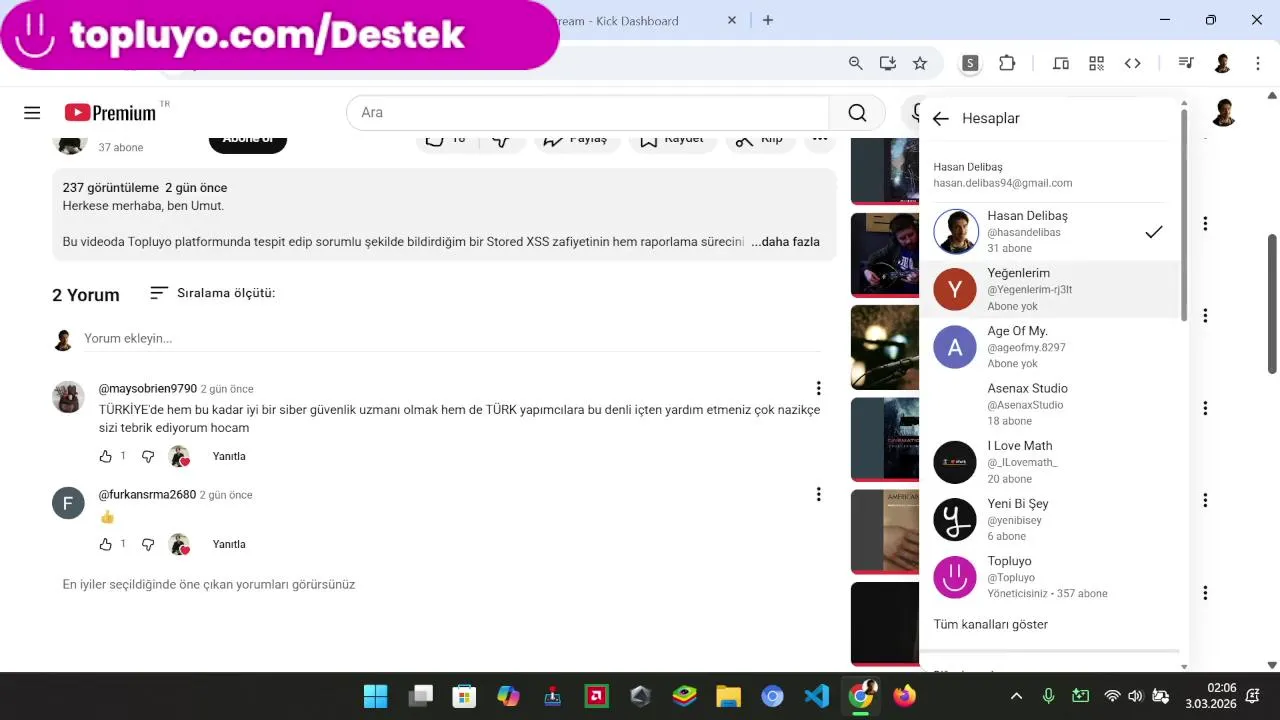1280x720 pixels.
Task: Click '237 görüntüleme' view count text
Action: coord(111,187)
